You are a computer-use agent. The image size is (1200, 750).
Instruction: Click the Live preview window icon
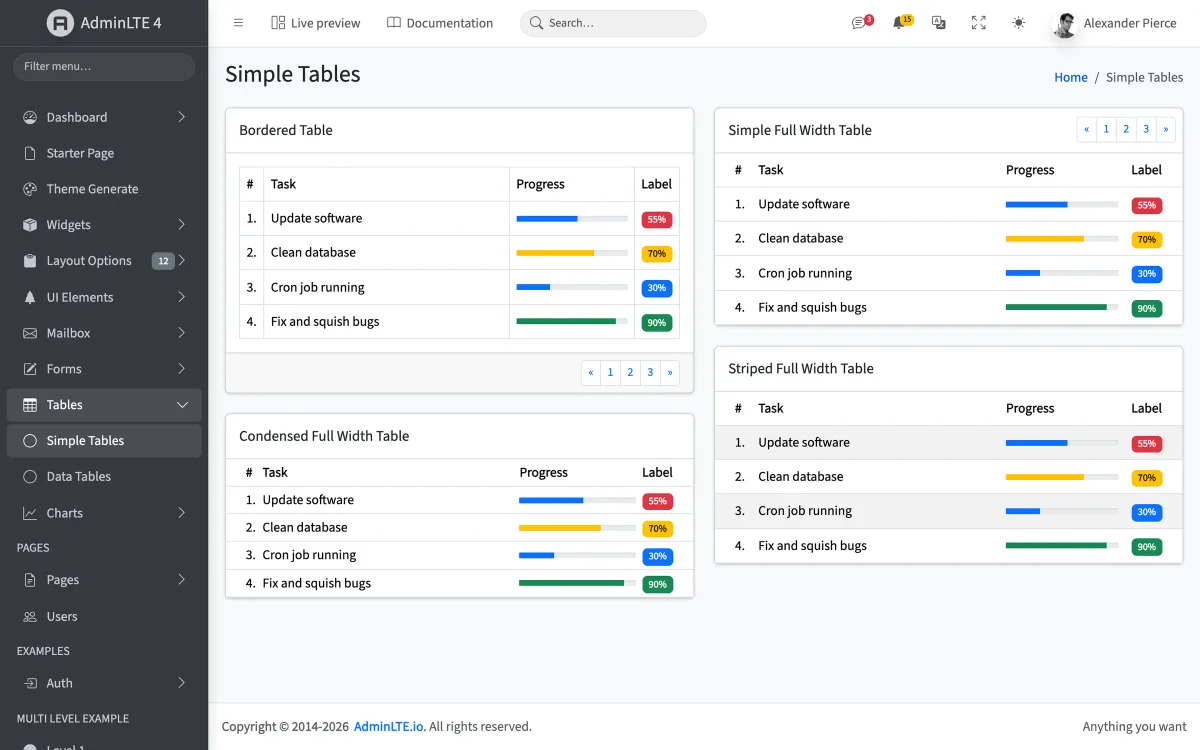click(x=278, y=23)
